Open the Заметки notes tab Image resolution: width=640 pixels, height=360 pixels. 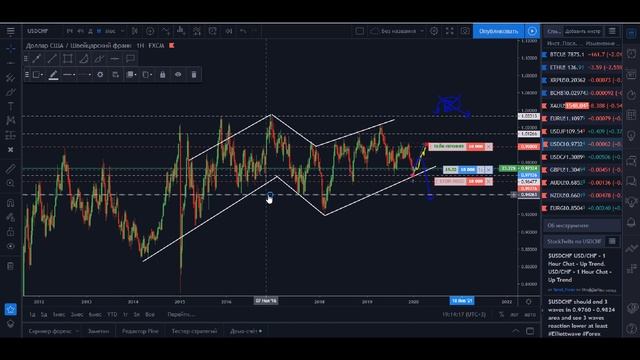(98, 331)
